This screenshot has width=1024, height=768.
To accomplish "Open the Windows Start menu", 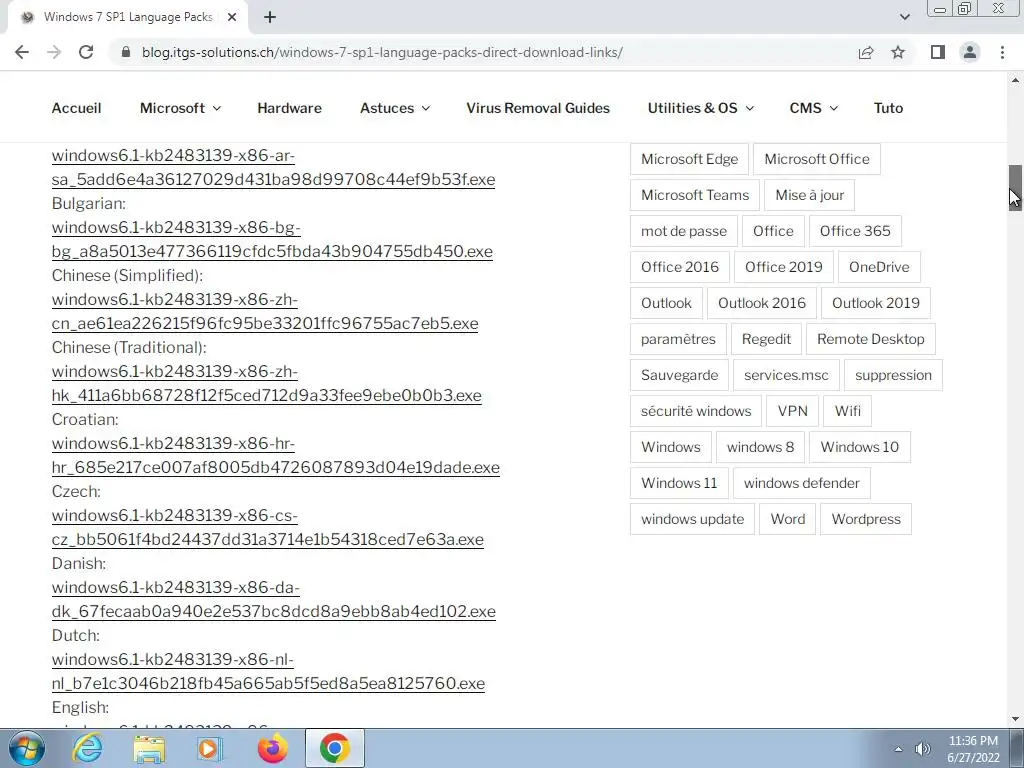I will pos(26,748).
